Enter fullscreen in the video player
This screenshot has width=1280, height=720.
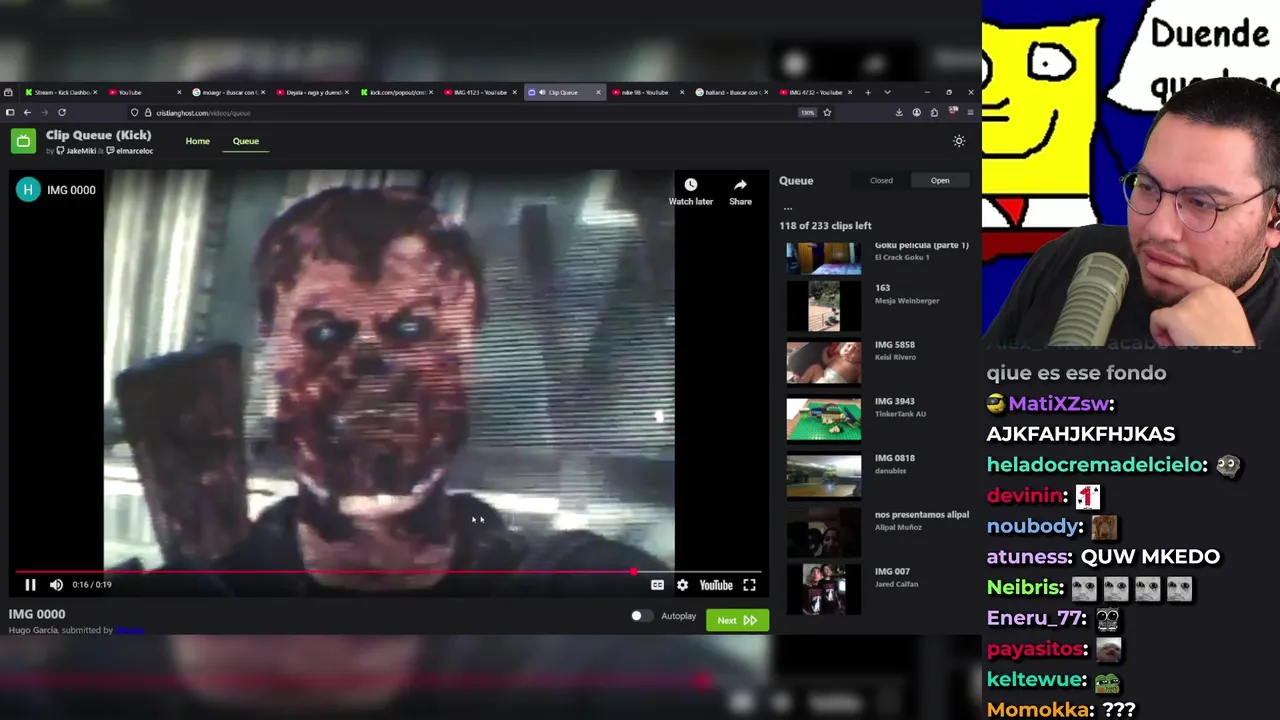point(749,585)
